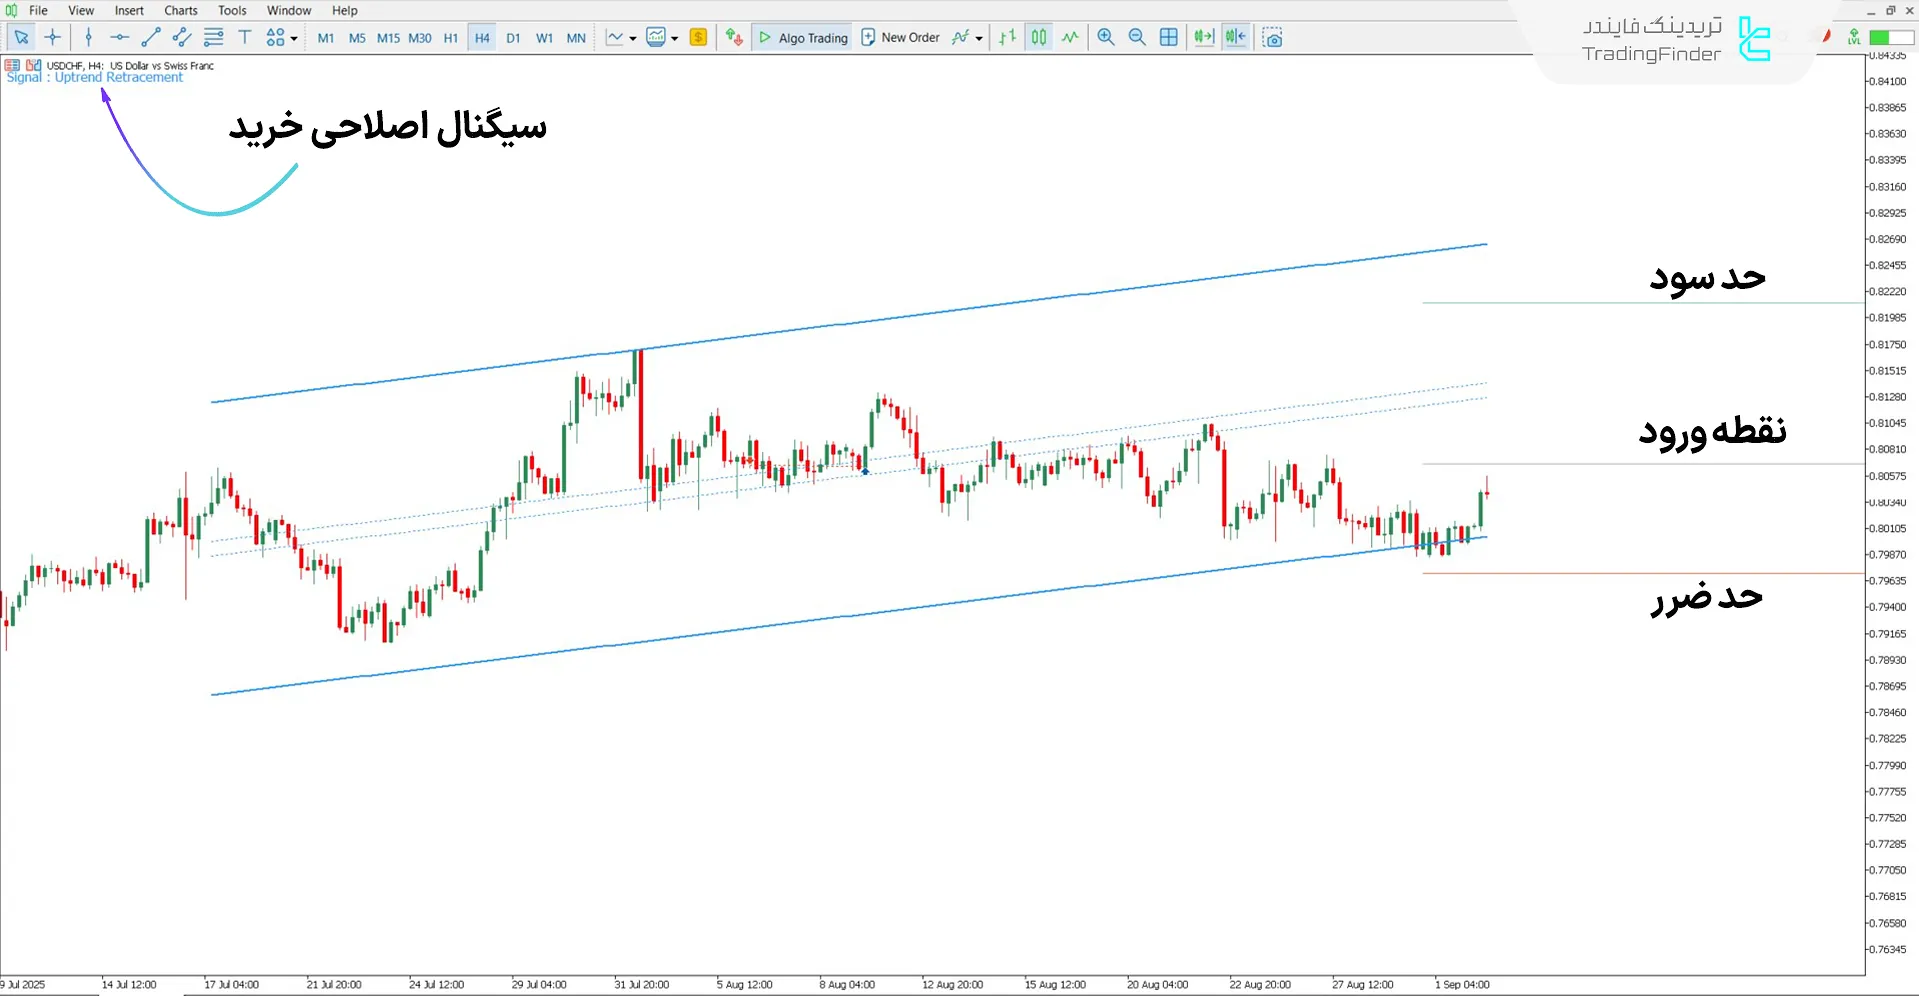Select the text label tool

[x=244, y=38]
